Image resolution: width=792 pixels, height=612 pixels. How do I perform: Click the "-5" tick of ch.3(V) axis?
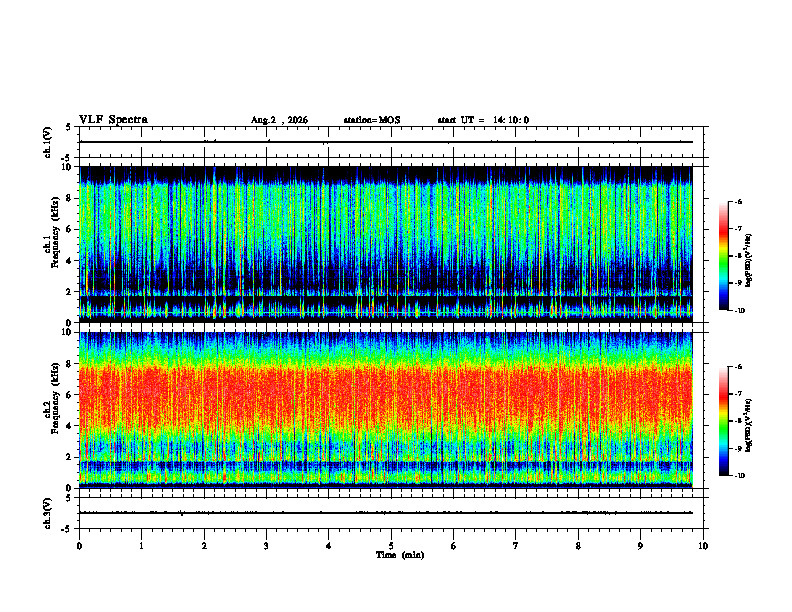[x=67, y=529]
